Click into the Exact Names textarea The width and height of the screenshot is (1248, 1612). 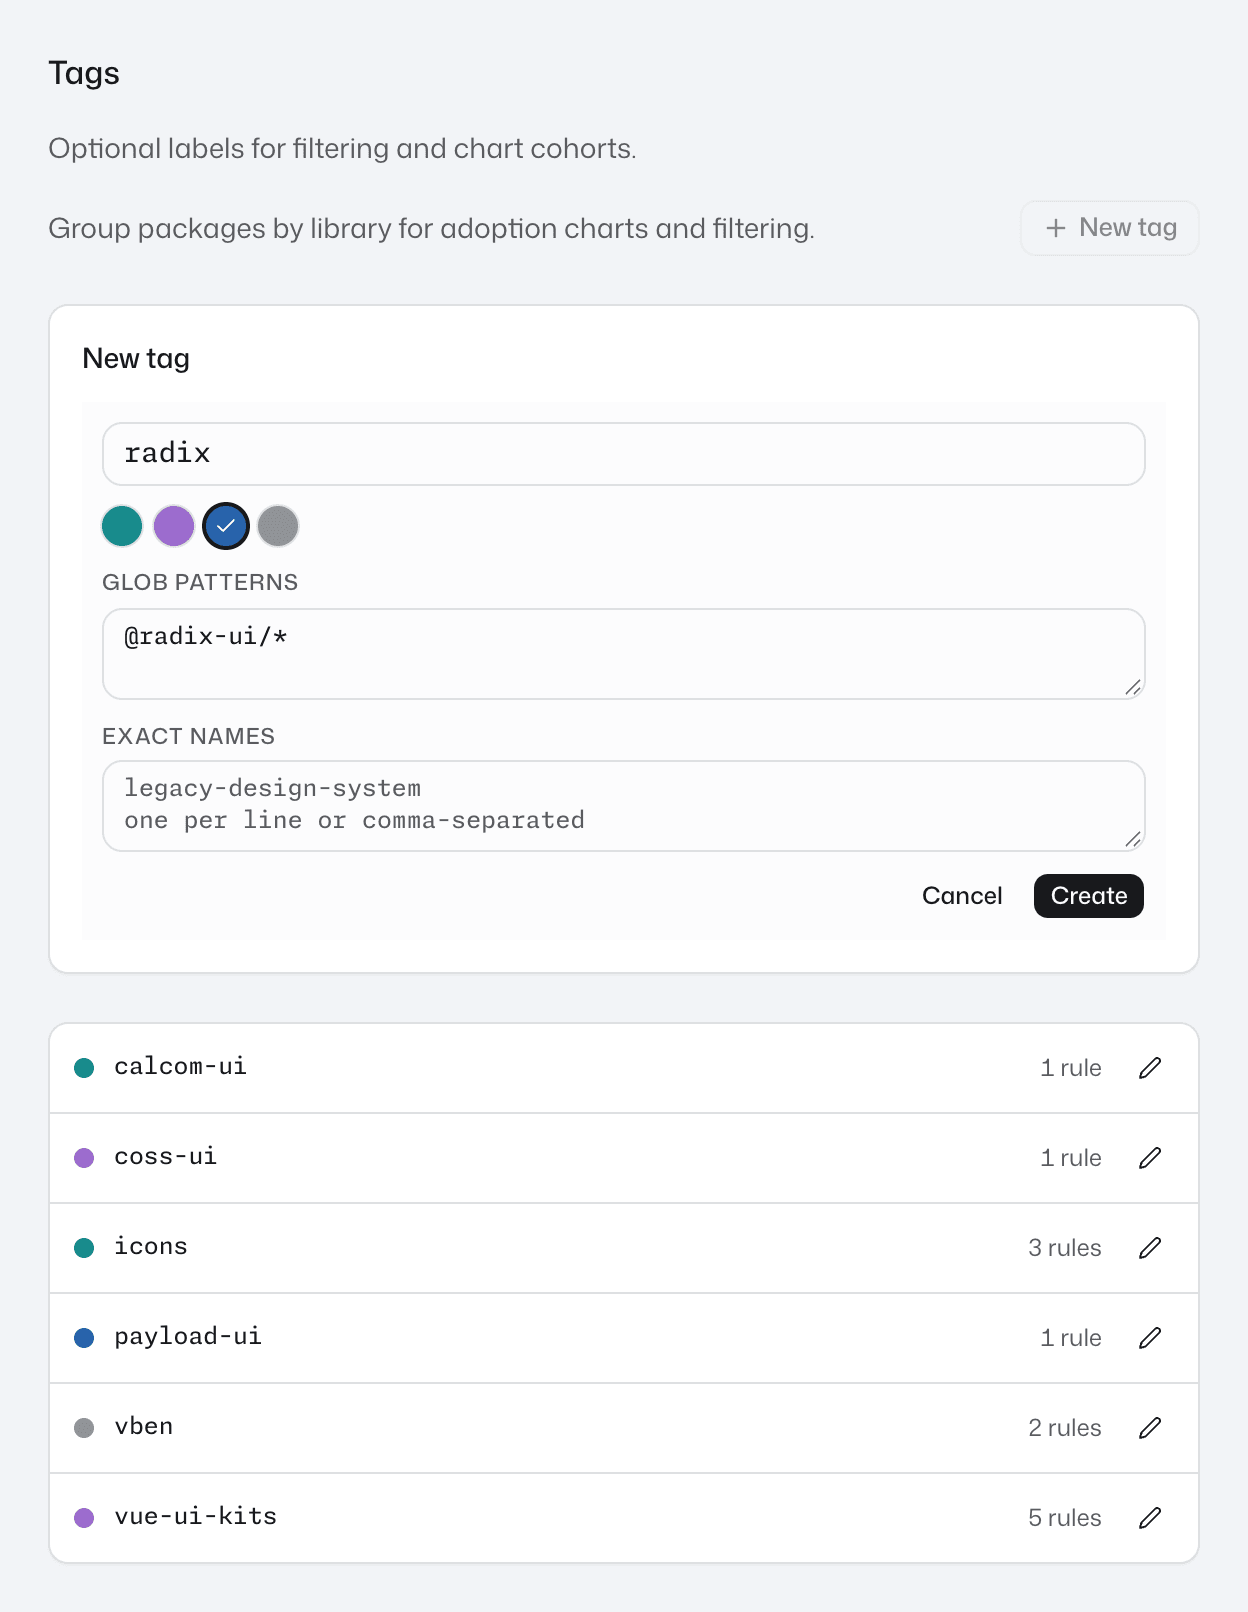623,806
